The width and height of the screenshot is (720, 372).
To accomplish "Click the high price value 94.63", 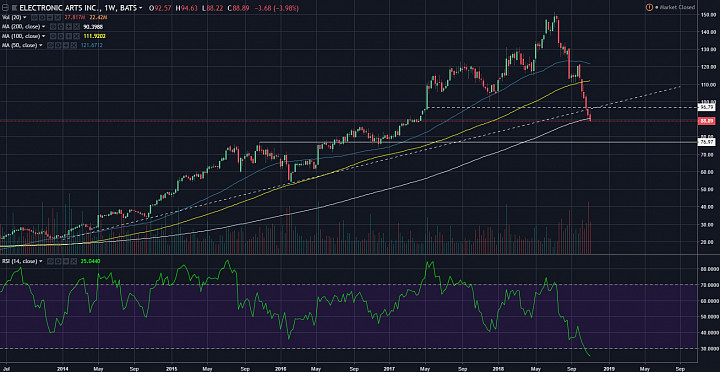I will (189, 8).
